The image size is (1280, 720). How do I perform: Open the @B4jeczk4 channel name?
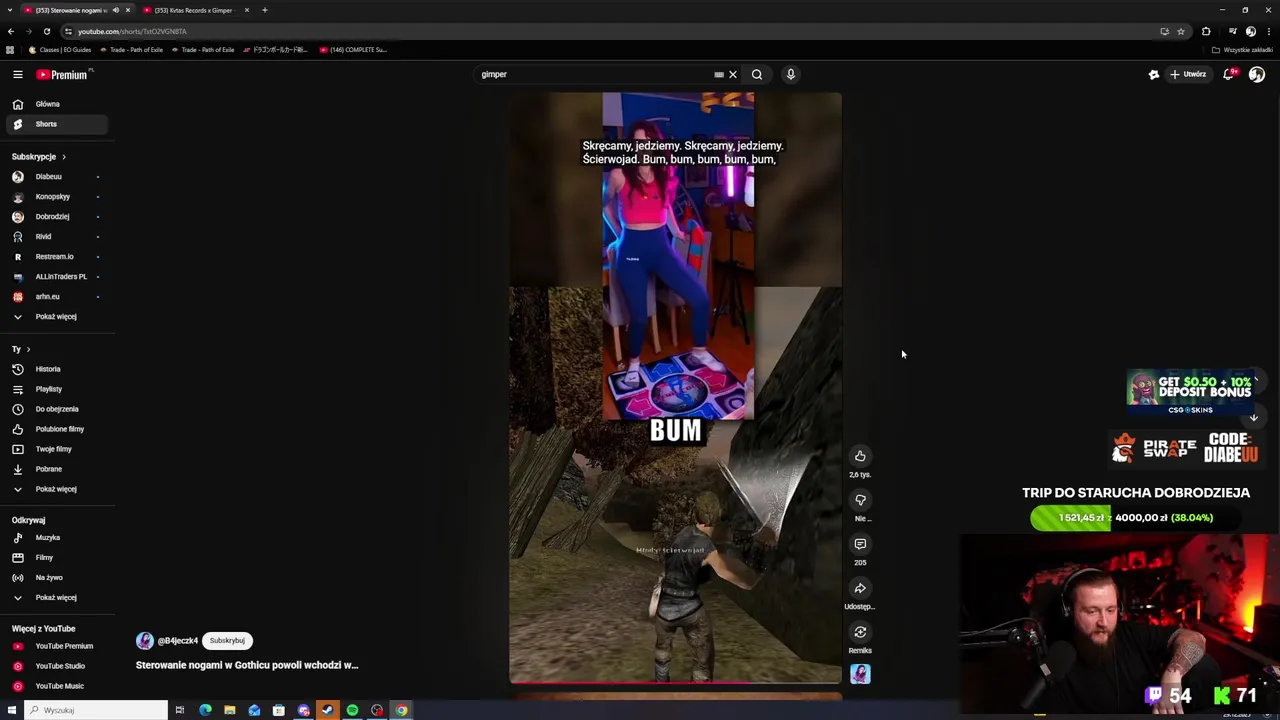click(177, 641)
